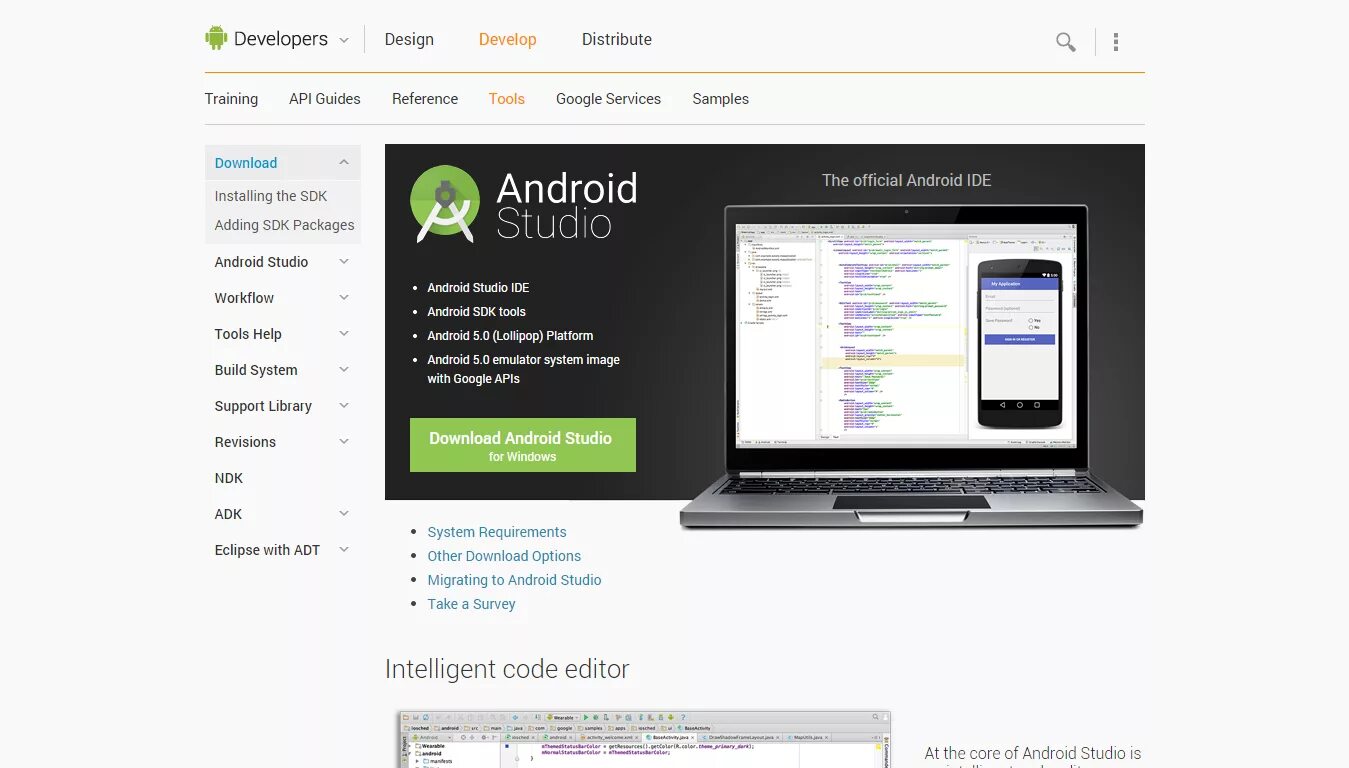Go to the Design section
This screenshot has height=768, width=1349.
pos(409,39)
